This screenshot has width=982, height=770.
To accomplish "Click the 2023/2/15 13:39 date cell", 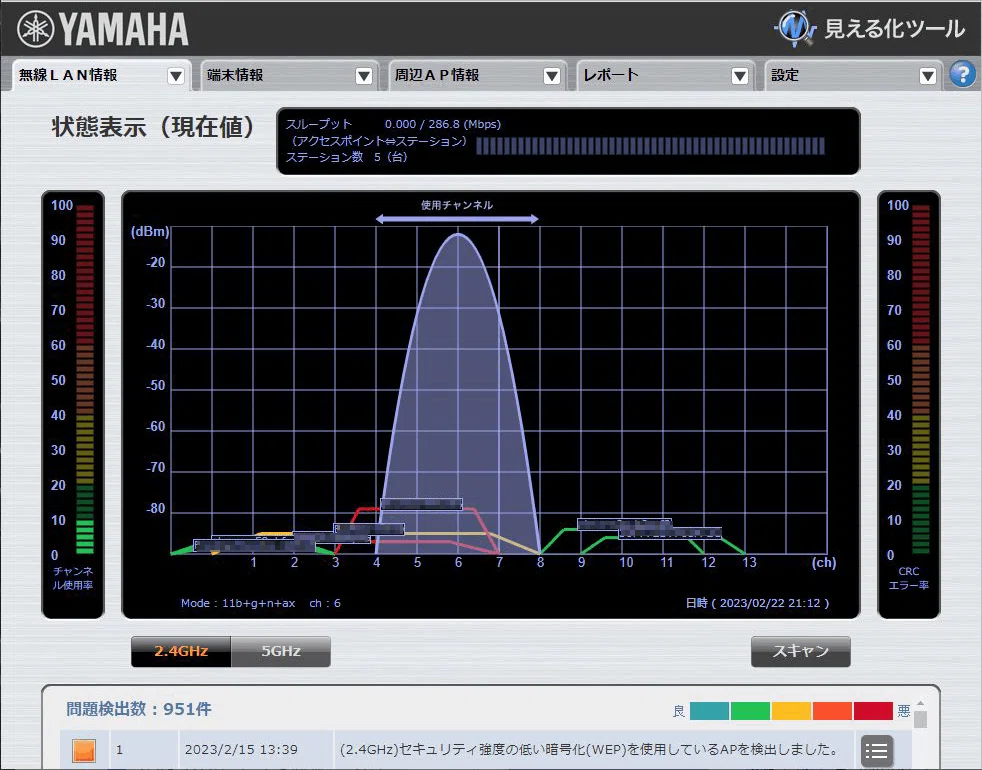I will click(x=241, y=749).
